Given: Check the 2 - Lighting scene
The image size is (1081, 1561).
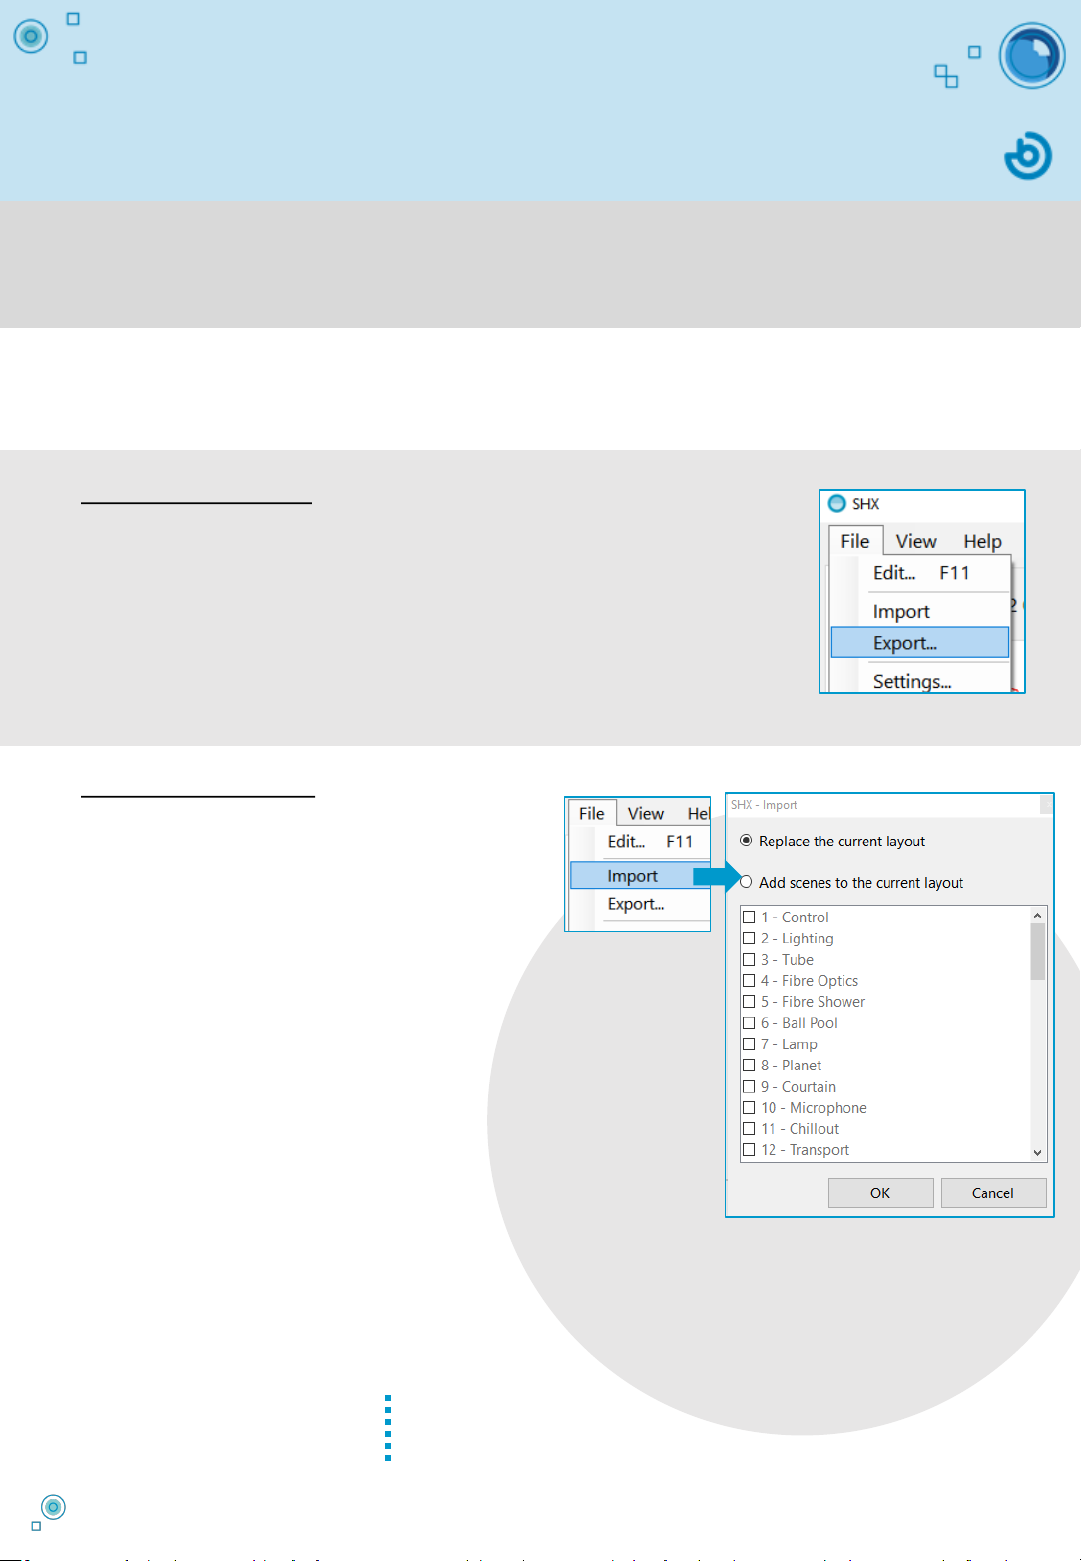Looking at the screenshot, I should click(749, 938).
